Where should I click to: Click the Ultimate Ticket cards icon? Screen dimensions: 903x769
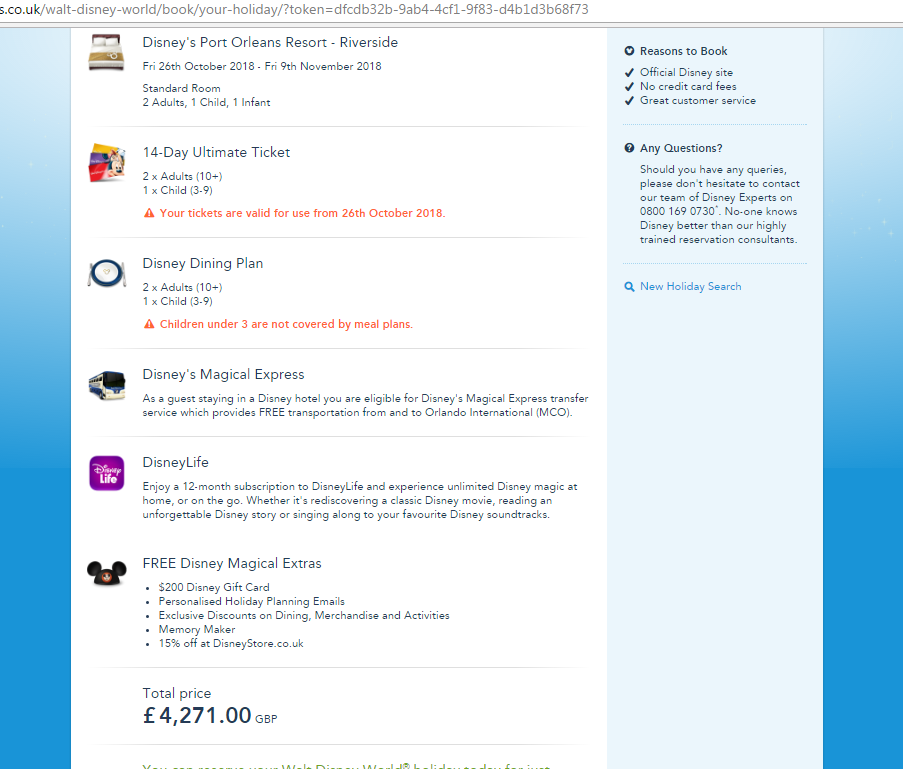pyautogui.click(x=107, y=162)
